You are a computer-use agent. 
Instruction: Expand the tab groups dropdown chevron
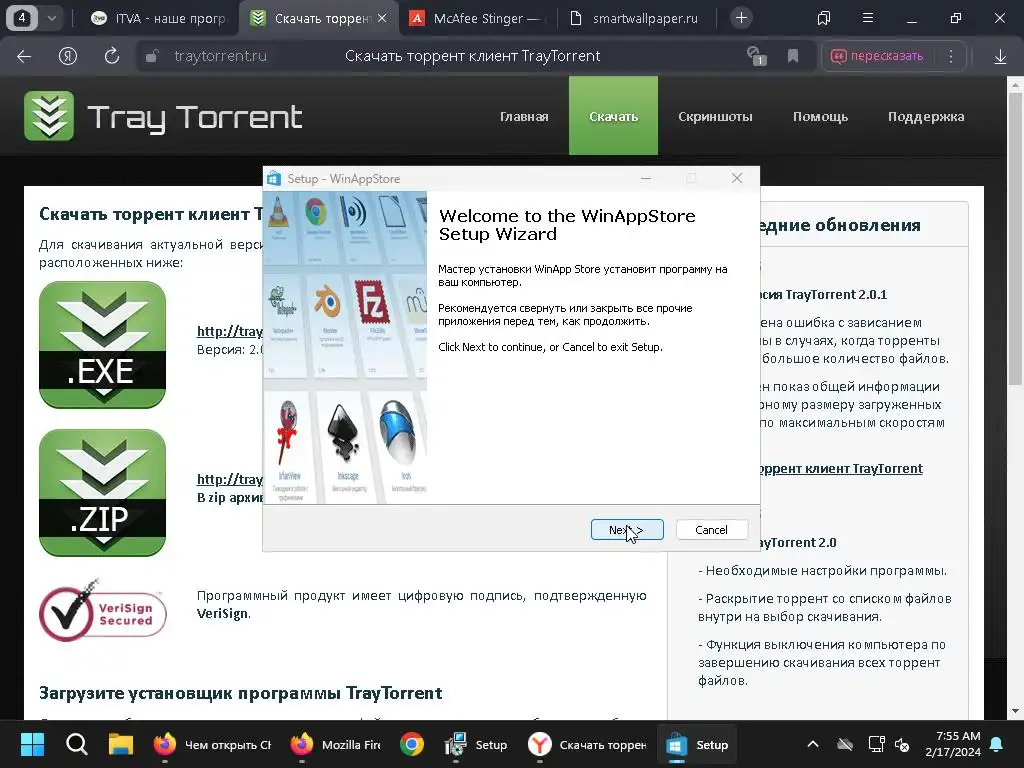tap(52, 18)
